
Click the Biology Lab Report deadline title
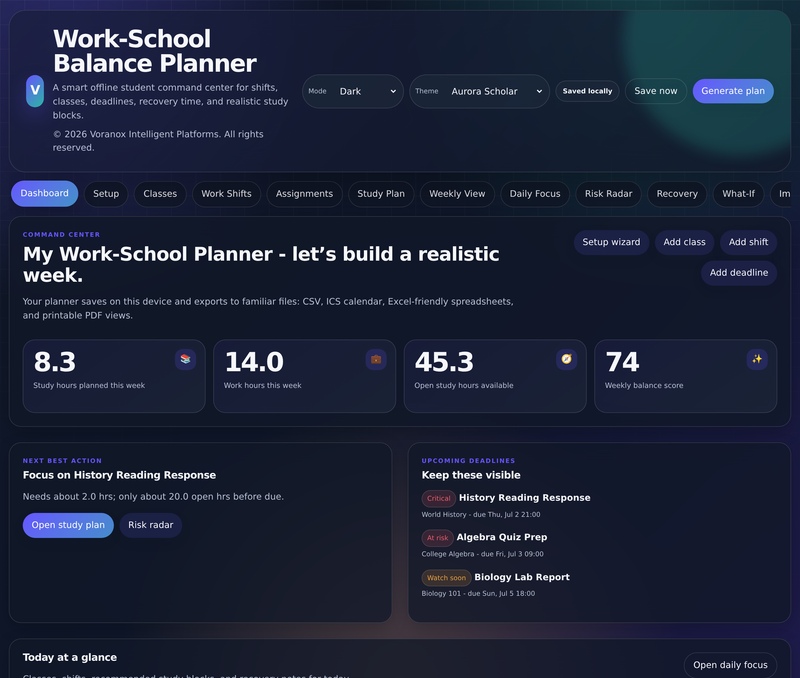point(522,576)
